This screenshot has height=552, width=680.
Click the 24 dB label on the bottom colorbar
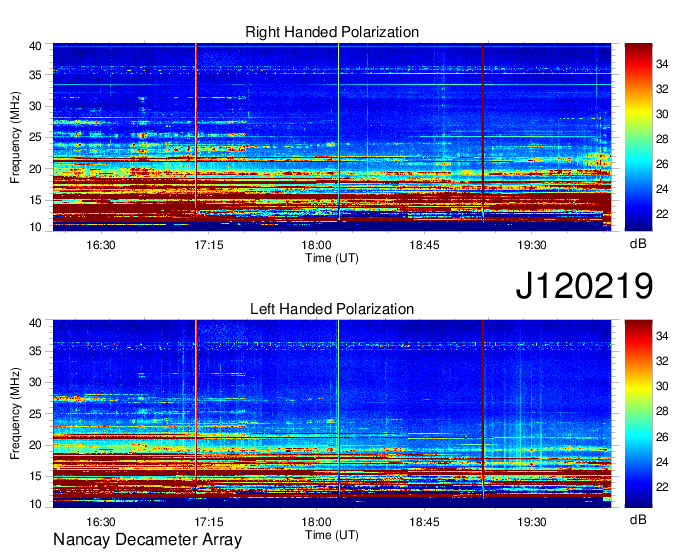[662, 462]
